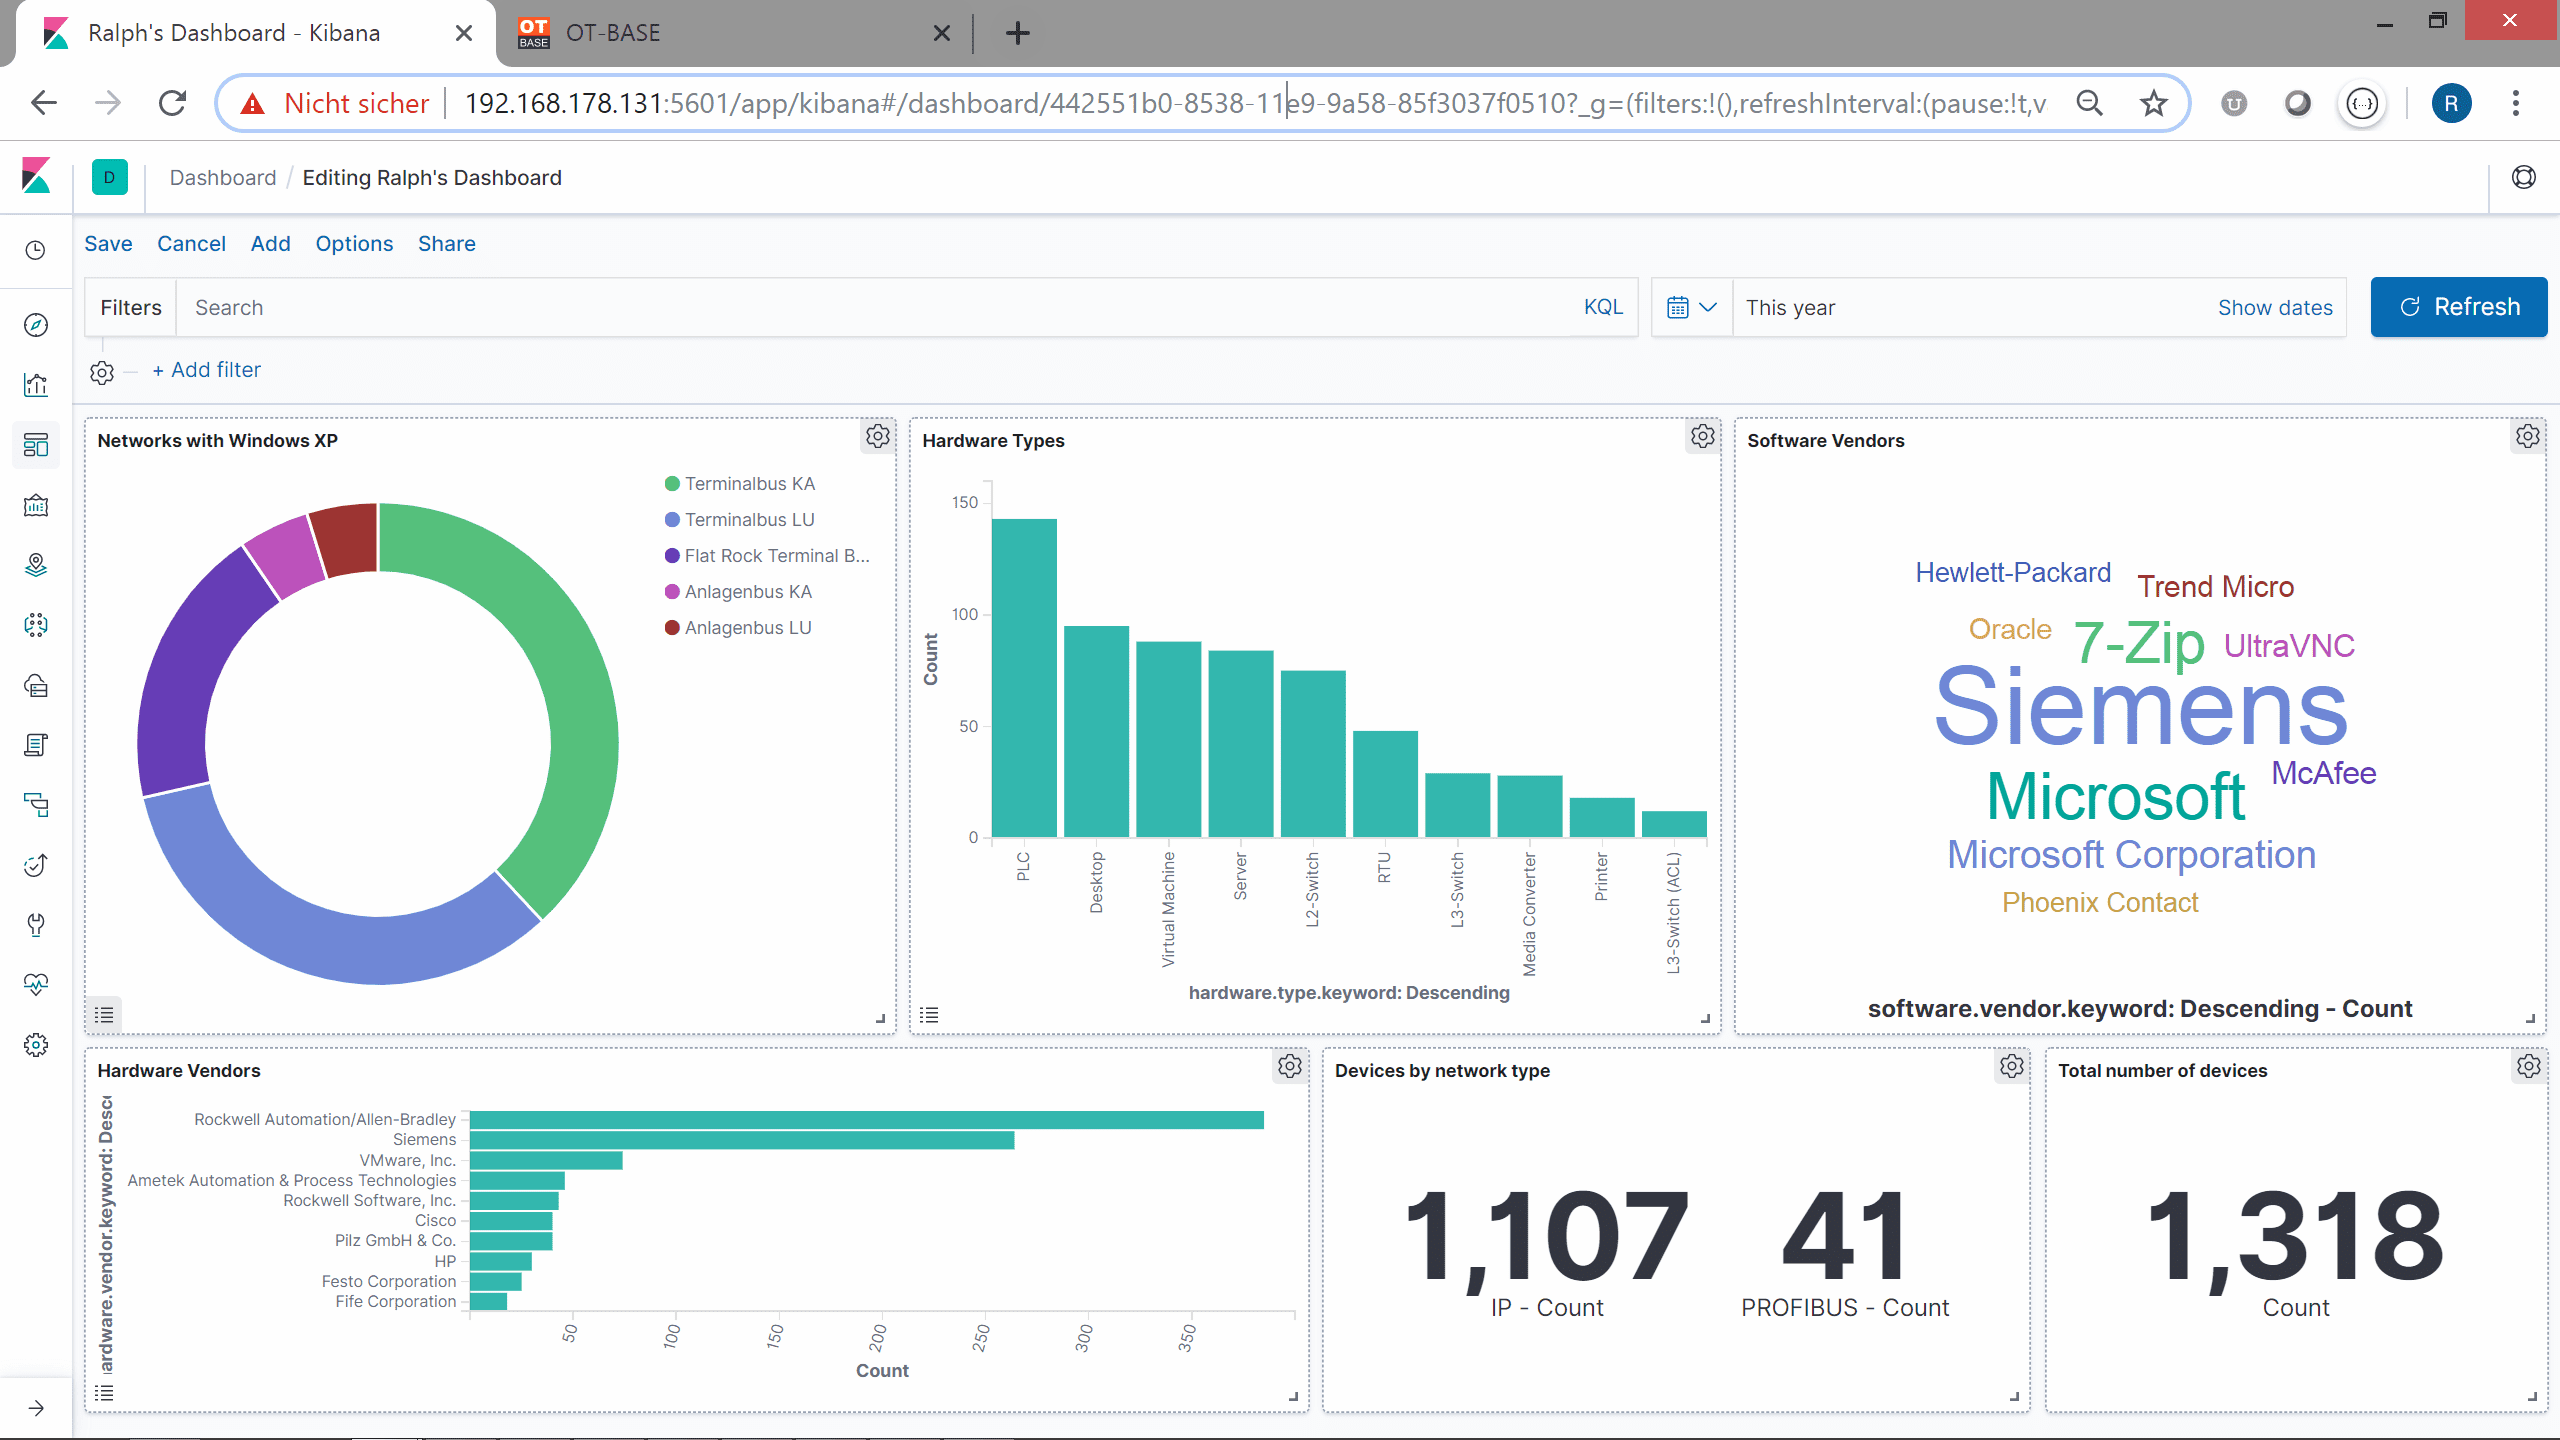Open Kibana home logo
This screenshot has height=1440, width=2560.
coord(36,177)
